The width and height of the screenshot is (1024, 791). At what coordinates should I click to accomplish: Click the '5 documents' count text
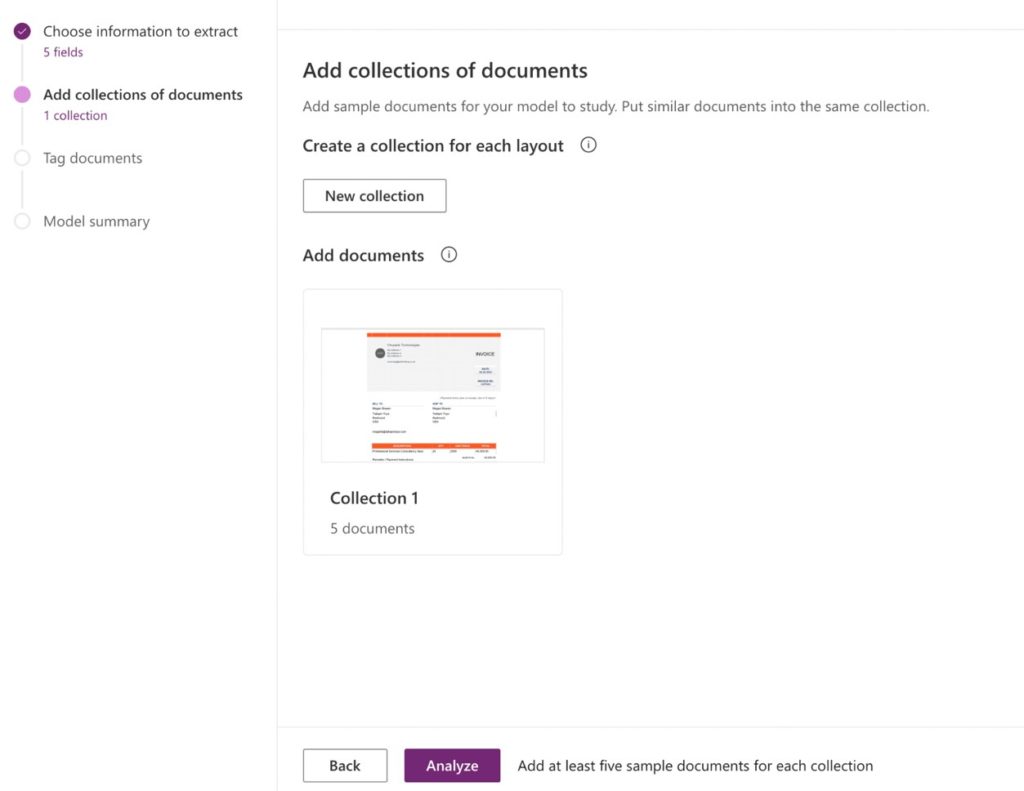372,528
